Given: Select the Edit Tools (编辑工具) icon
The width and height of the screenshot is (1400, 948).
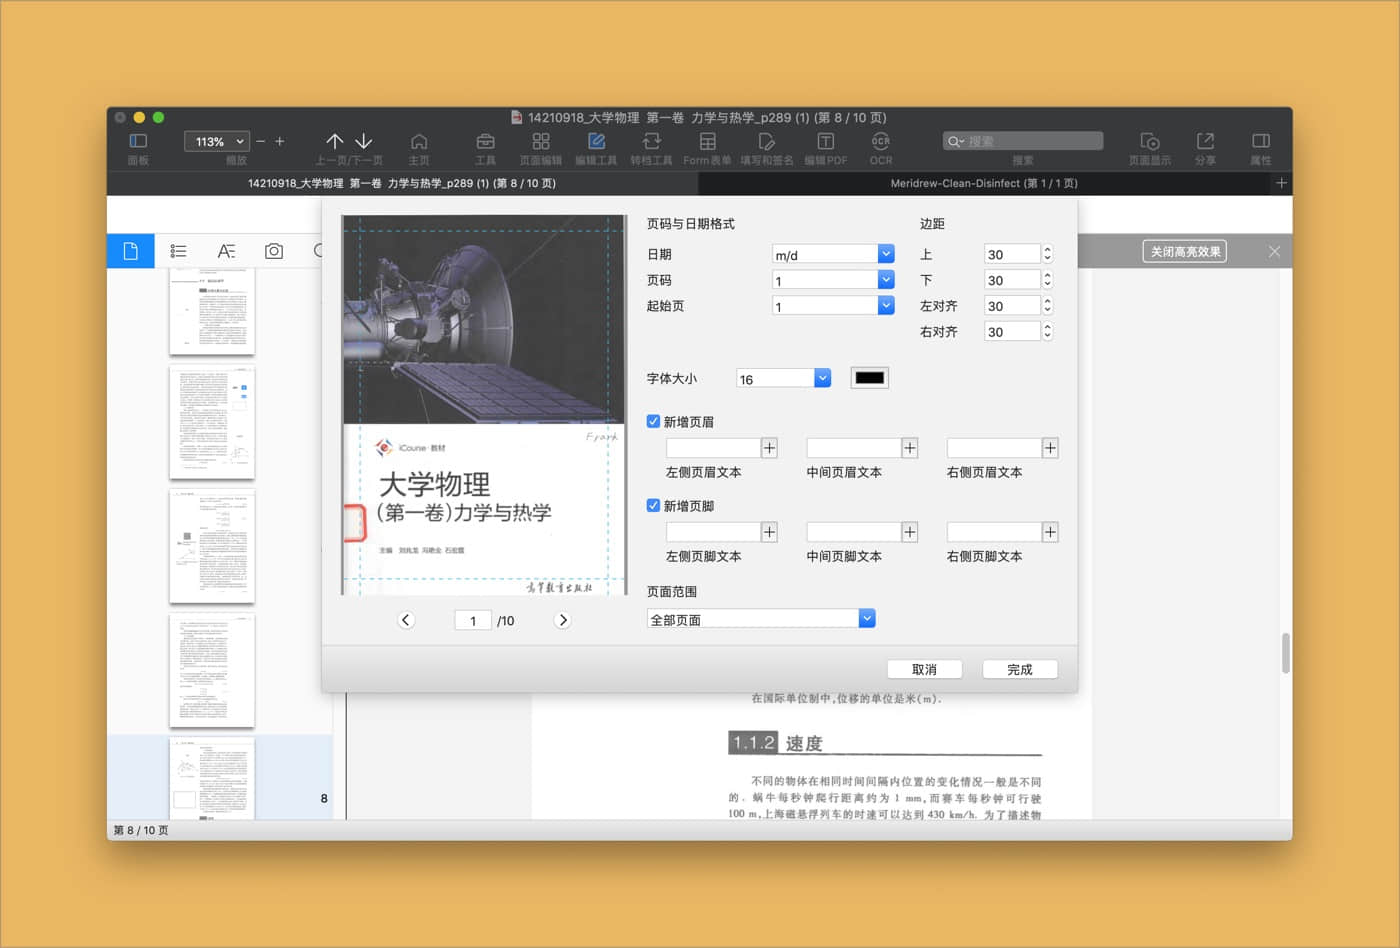Looking at the screenshot, I should (596, 141).
